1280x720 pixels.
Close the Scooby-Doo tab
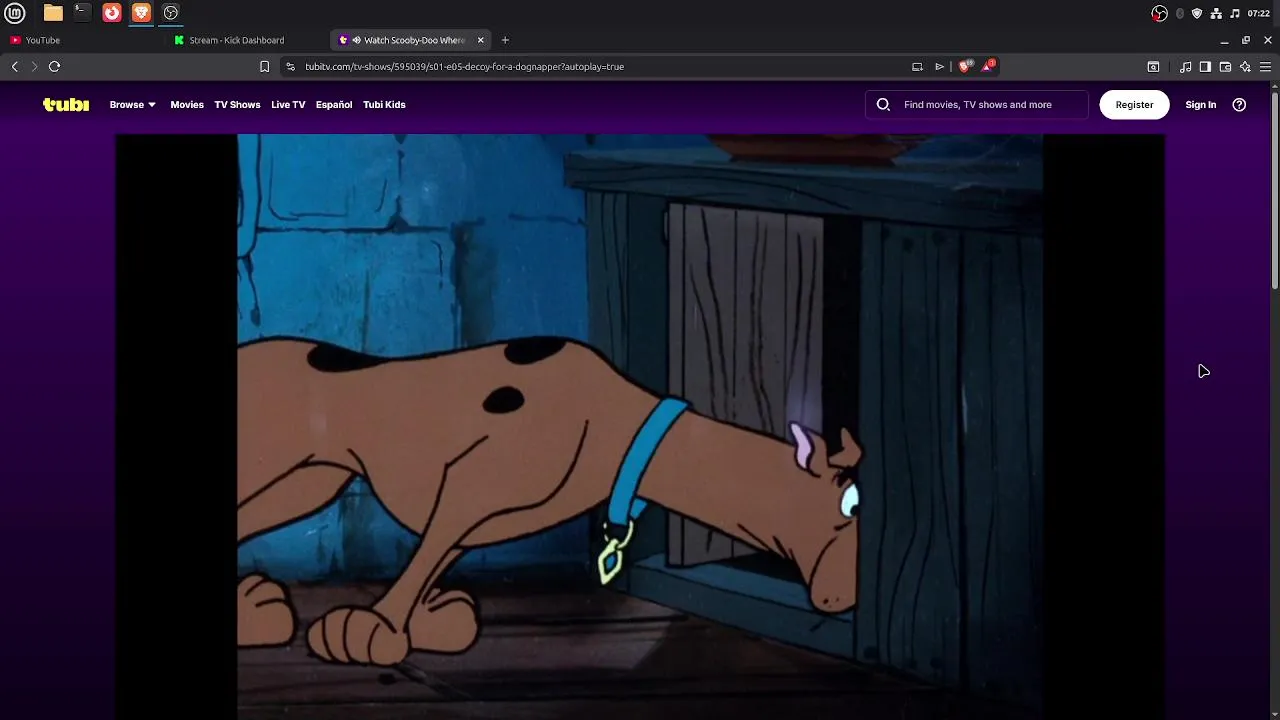(480, 40)
